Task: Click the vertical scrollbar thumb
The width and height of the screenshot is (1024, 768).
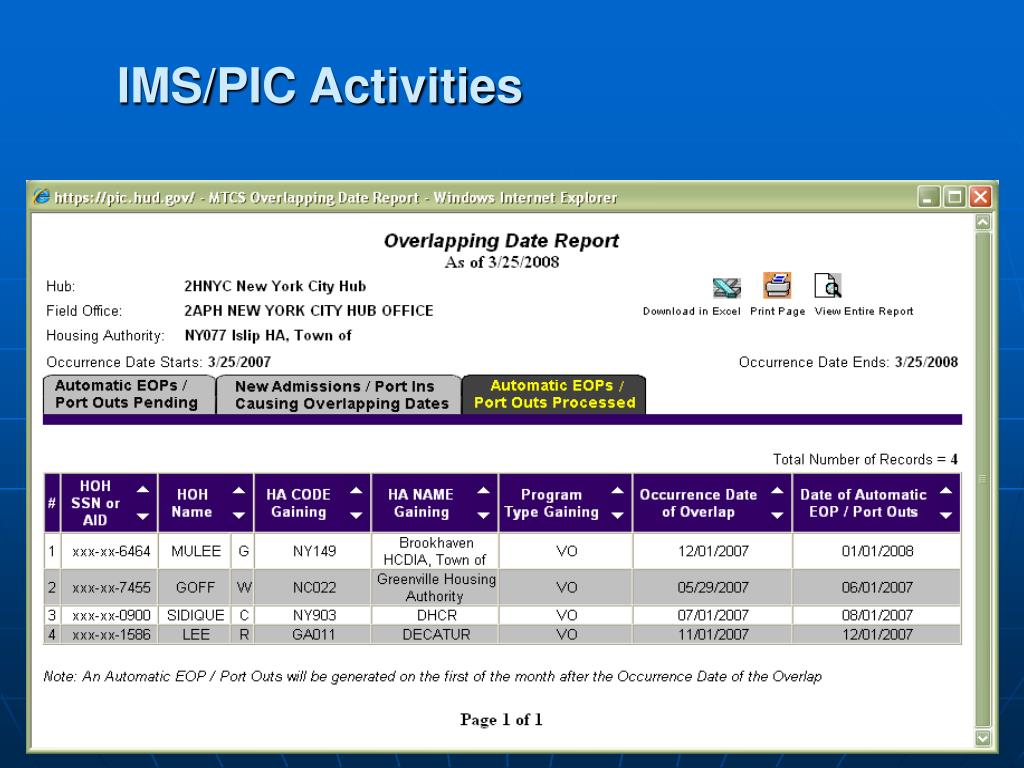Action: click(983, 479)
